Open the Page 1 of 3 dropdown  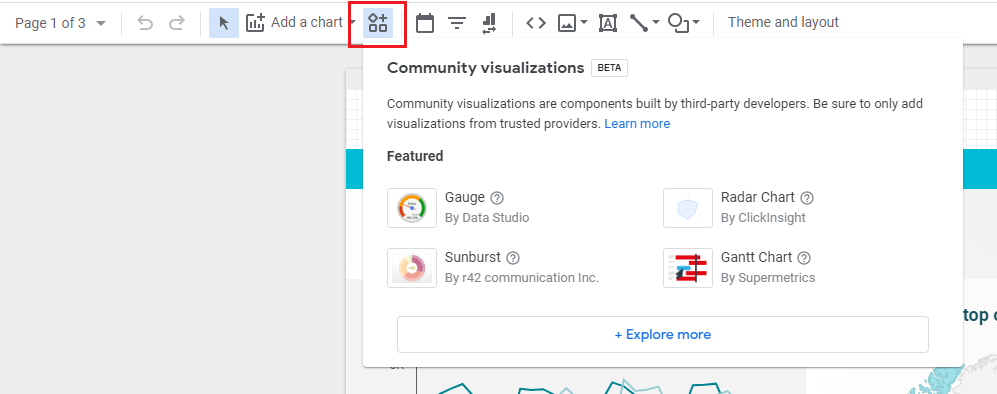(61, 24)
